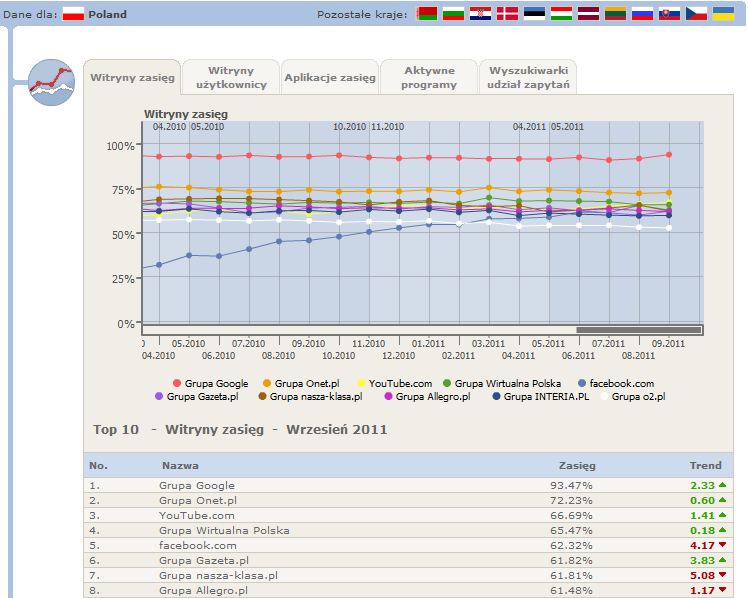This screenshot has width=748, height=598.
Task: Pick the Hungary flag
Action: click(562, 14)
